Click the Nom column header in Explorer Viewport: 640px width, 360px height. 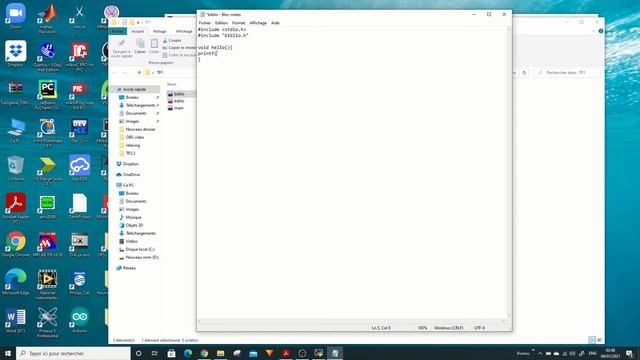coord(172,84)
